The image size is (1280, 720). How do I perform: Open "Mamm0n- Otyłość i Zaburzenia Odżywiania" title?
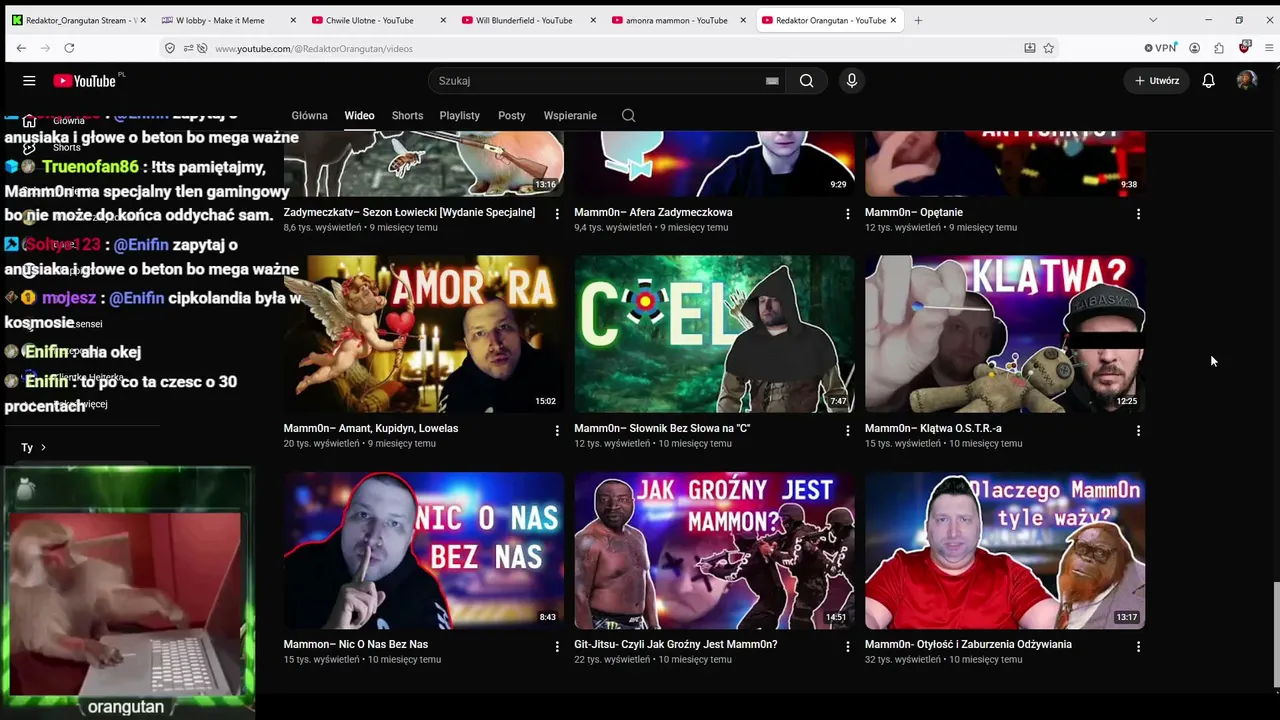pos(968,644)
